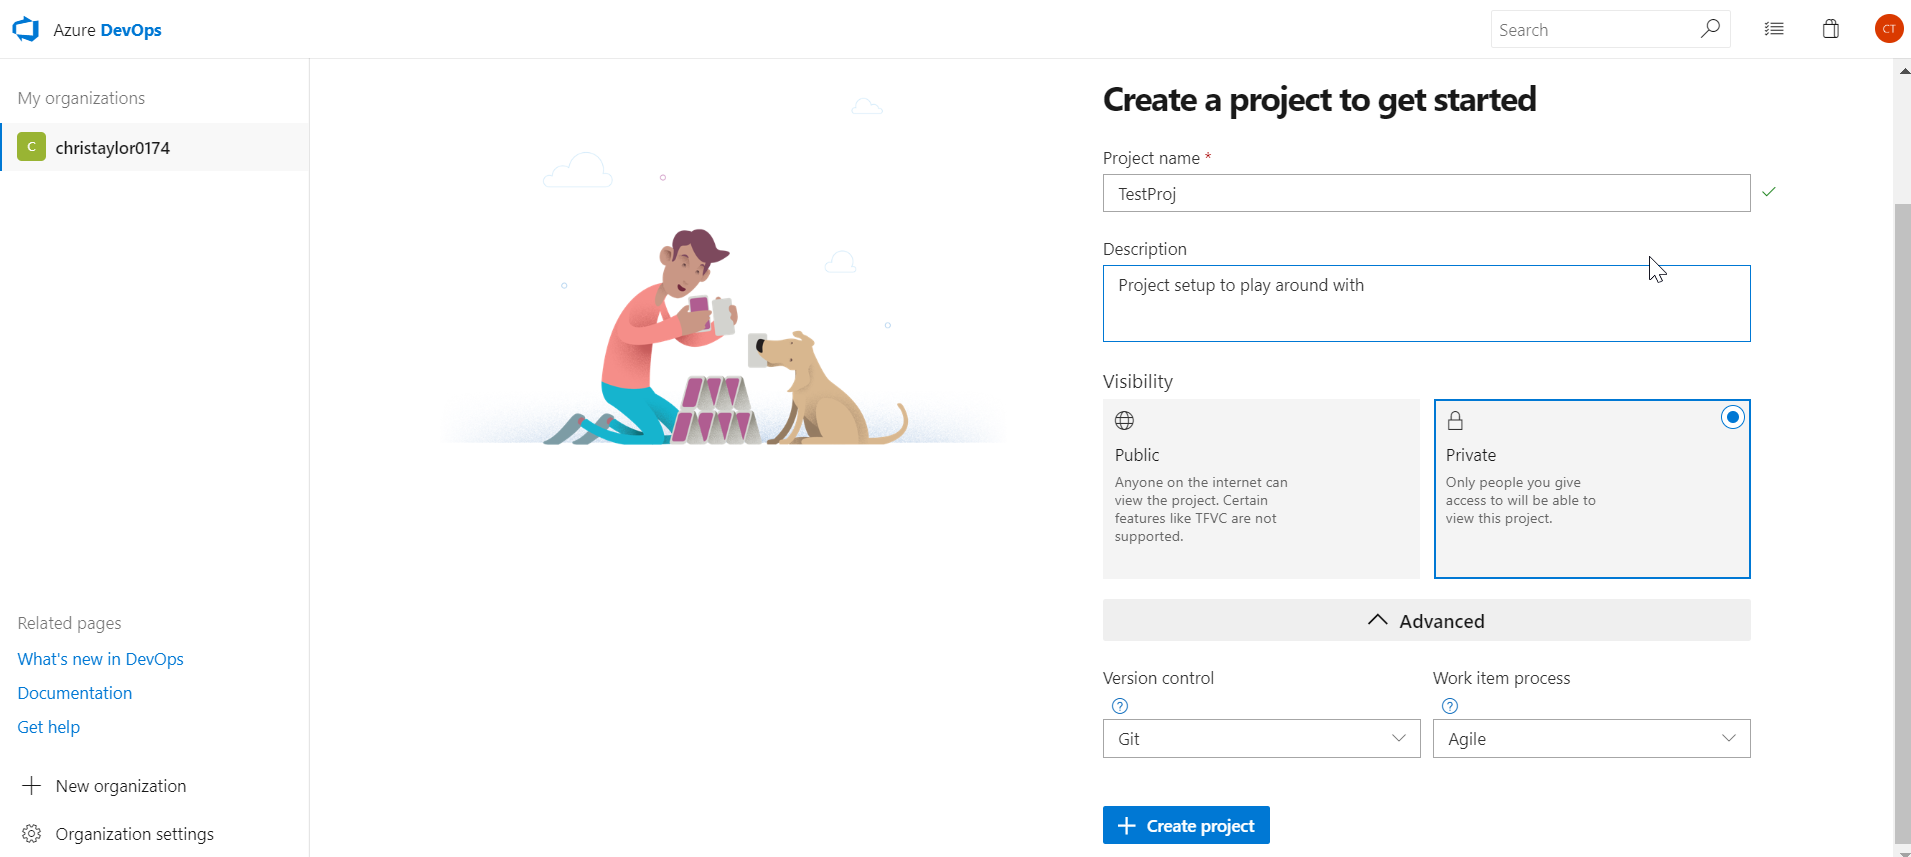Image resolution: width=1911 pixels, height=857 pixels.
Task: Select the Public visibility option
Action: click(x=1260, y=488)
